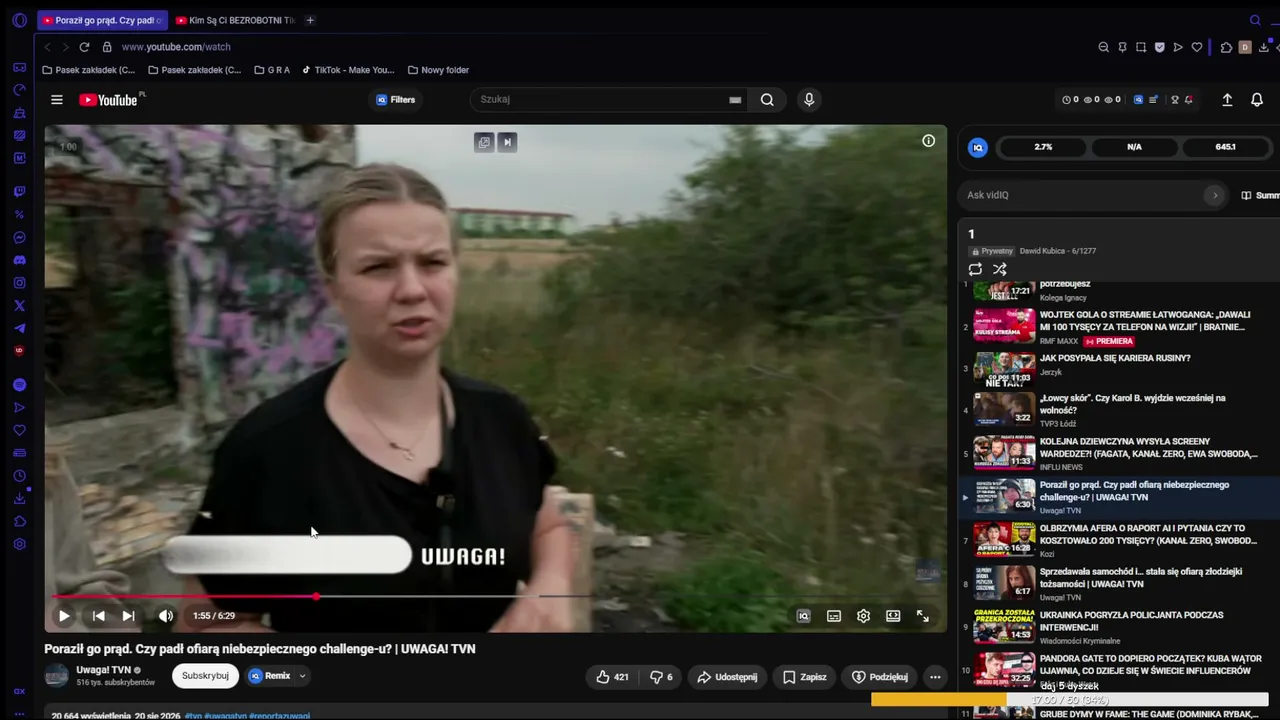The height and width of the screenshot is (720, 1280).
Task: Open browser downloads icon
Action: pyautogui.click(x=1264, y=47)
